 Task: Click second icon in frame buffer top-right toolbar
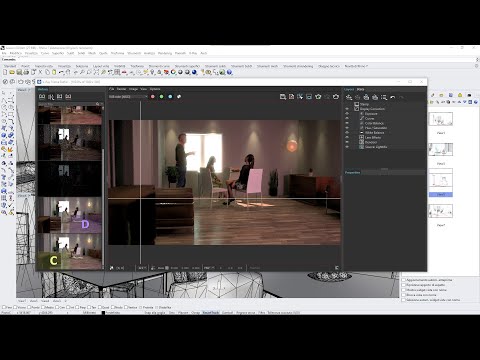pos(292,97)
